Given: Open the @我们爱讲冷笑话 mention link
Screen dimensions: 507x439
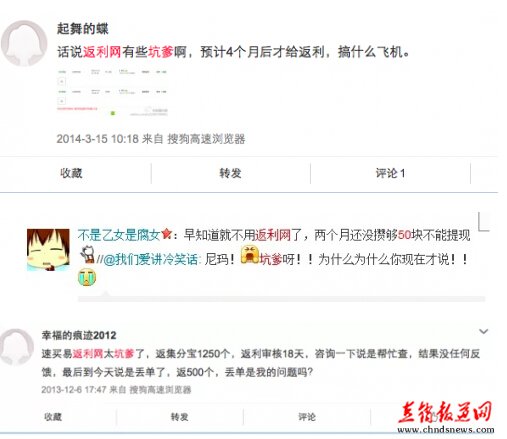Looking at the screenshot, I should (x=151, y=259).
